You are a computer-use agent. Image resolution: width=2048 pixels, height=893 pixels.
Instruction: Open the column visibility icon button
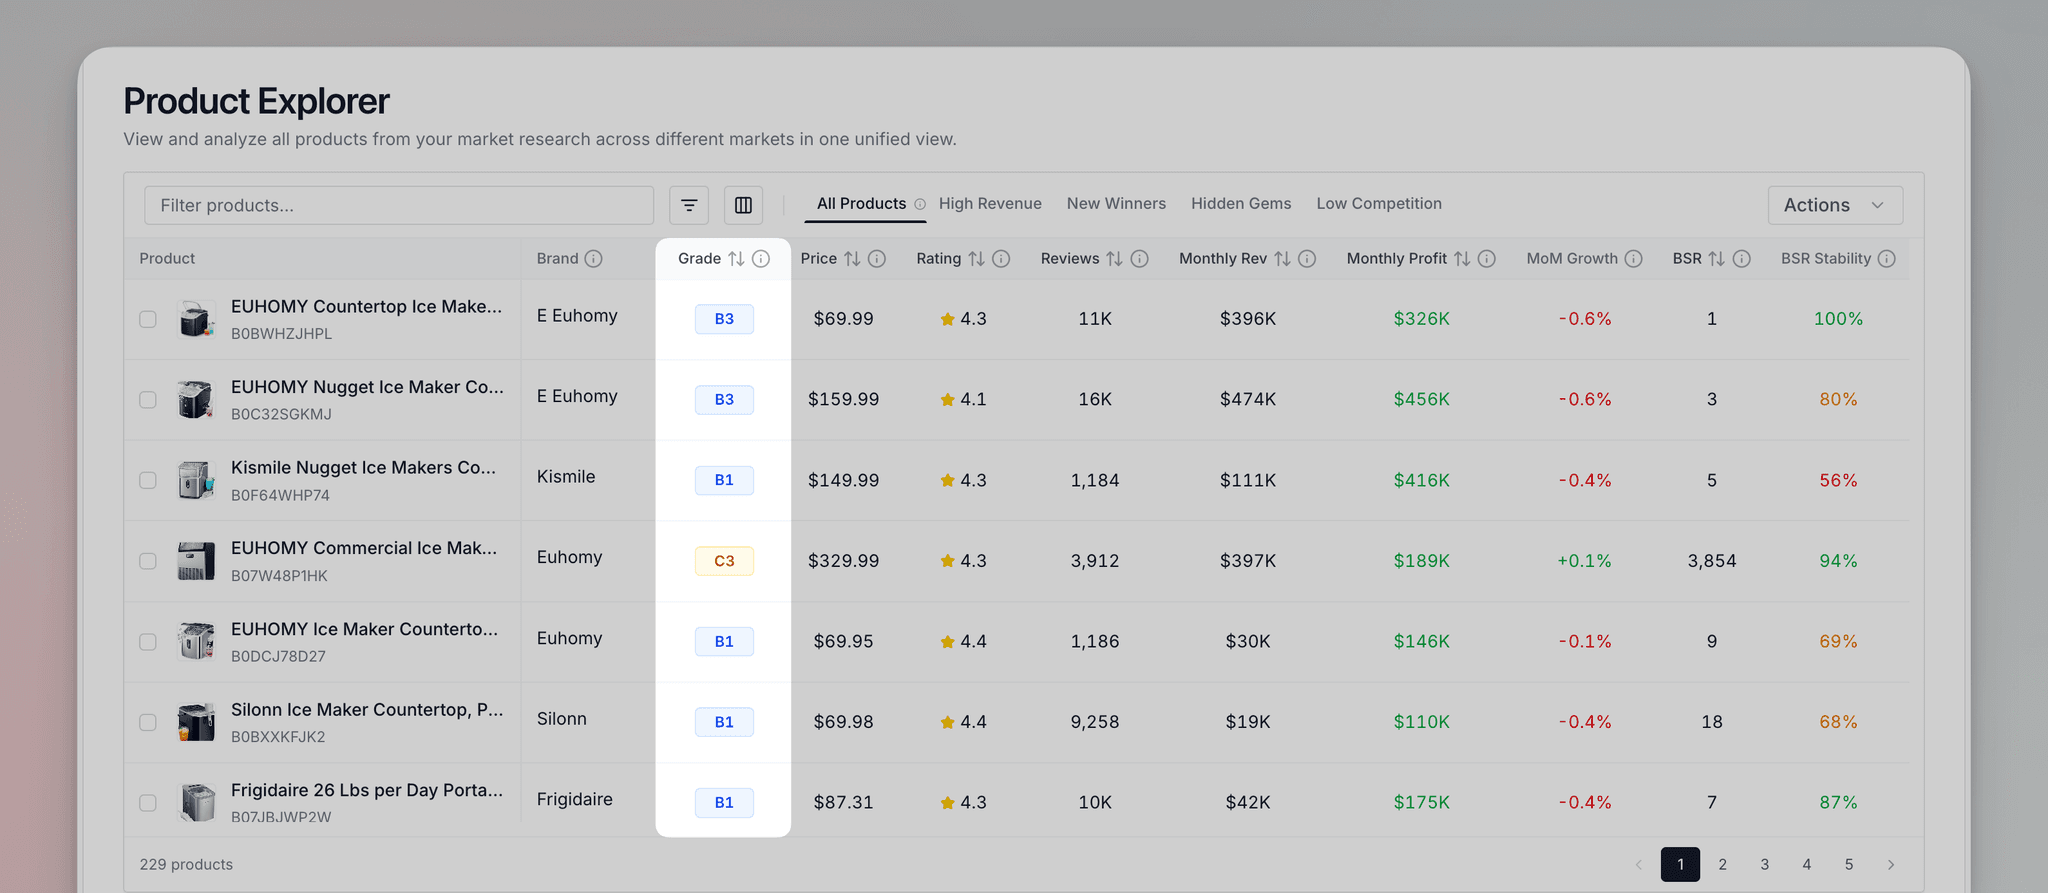[743, 205]
